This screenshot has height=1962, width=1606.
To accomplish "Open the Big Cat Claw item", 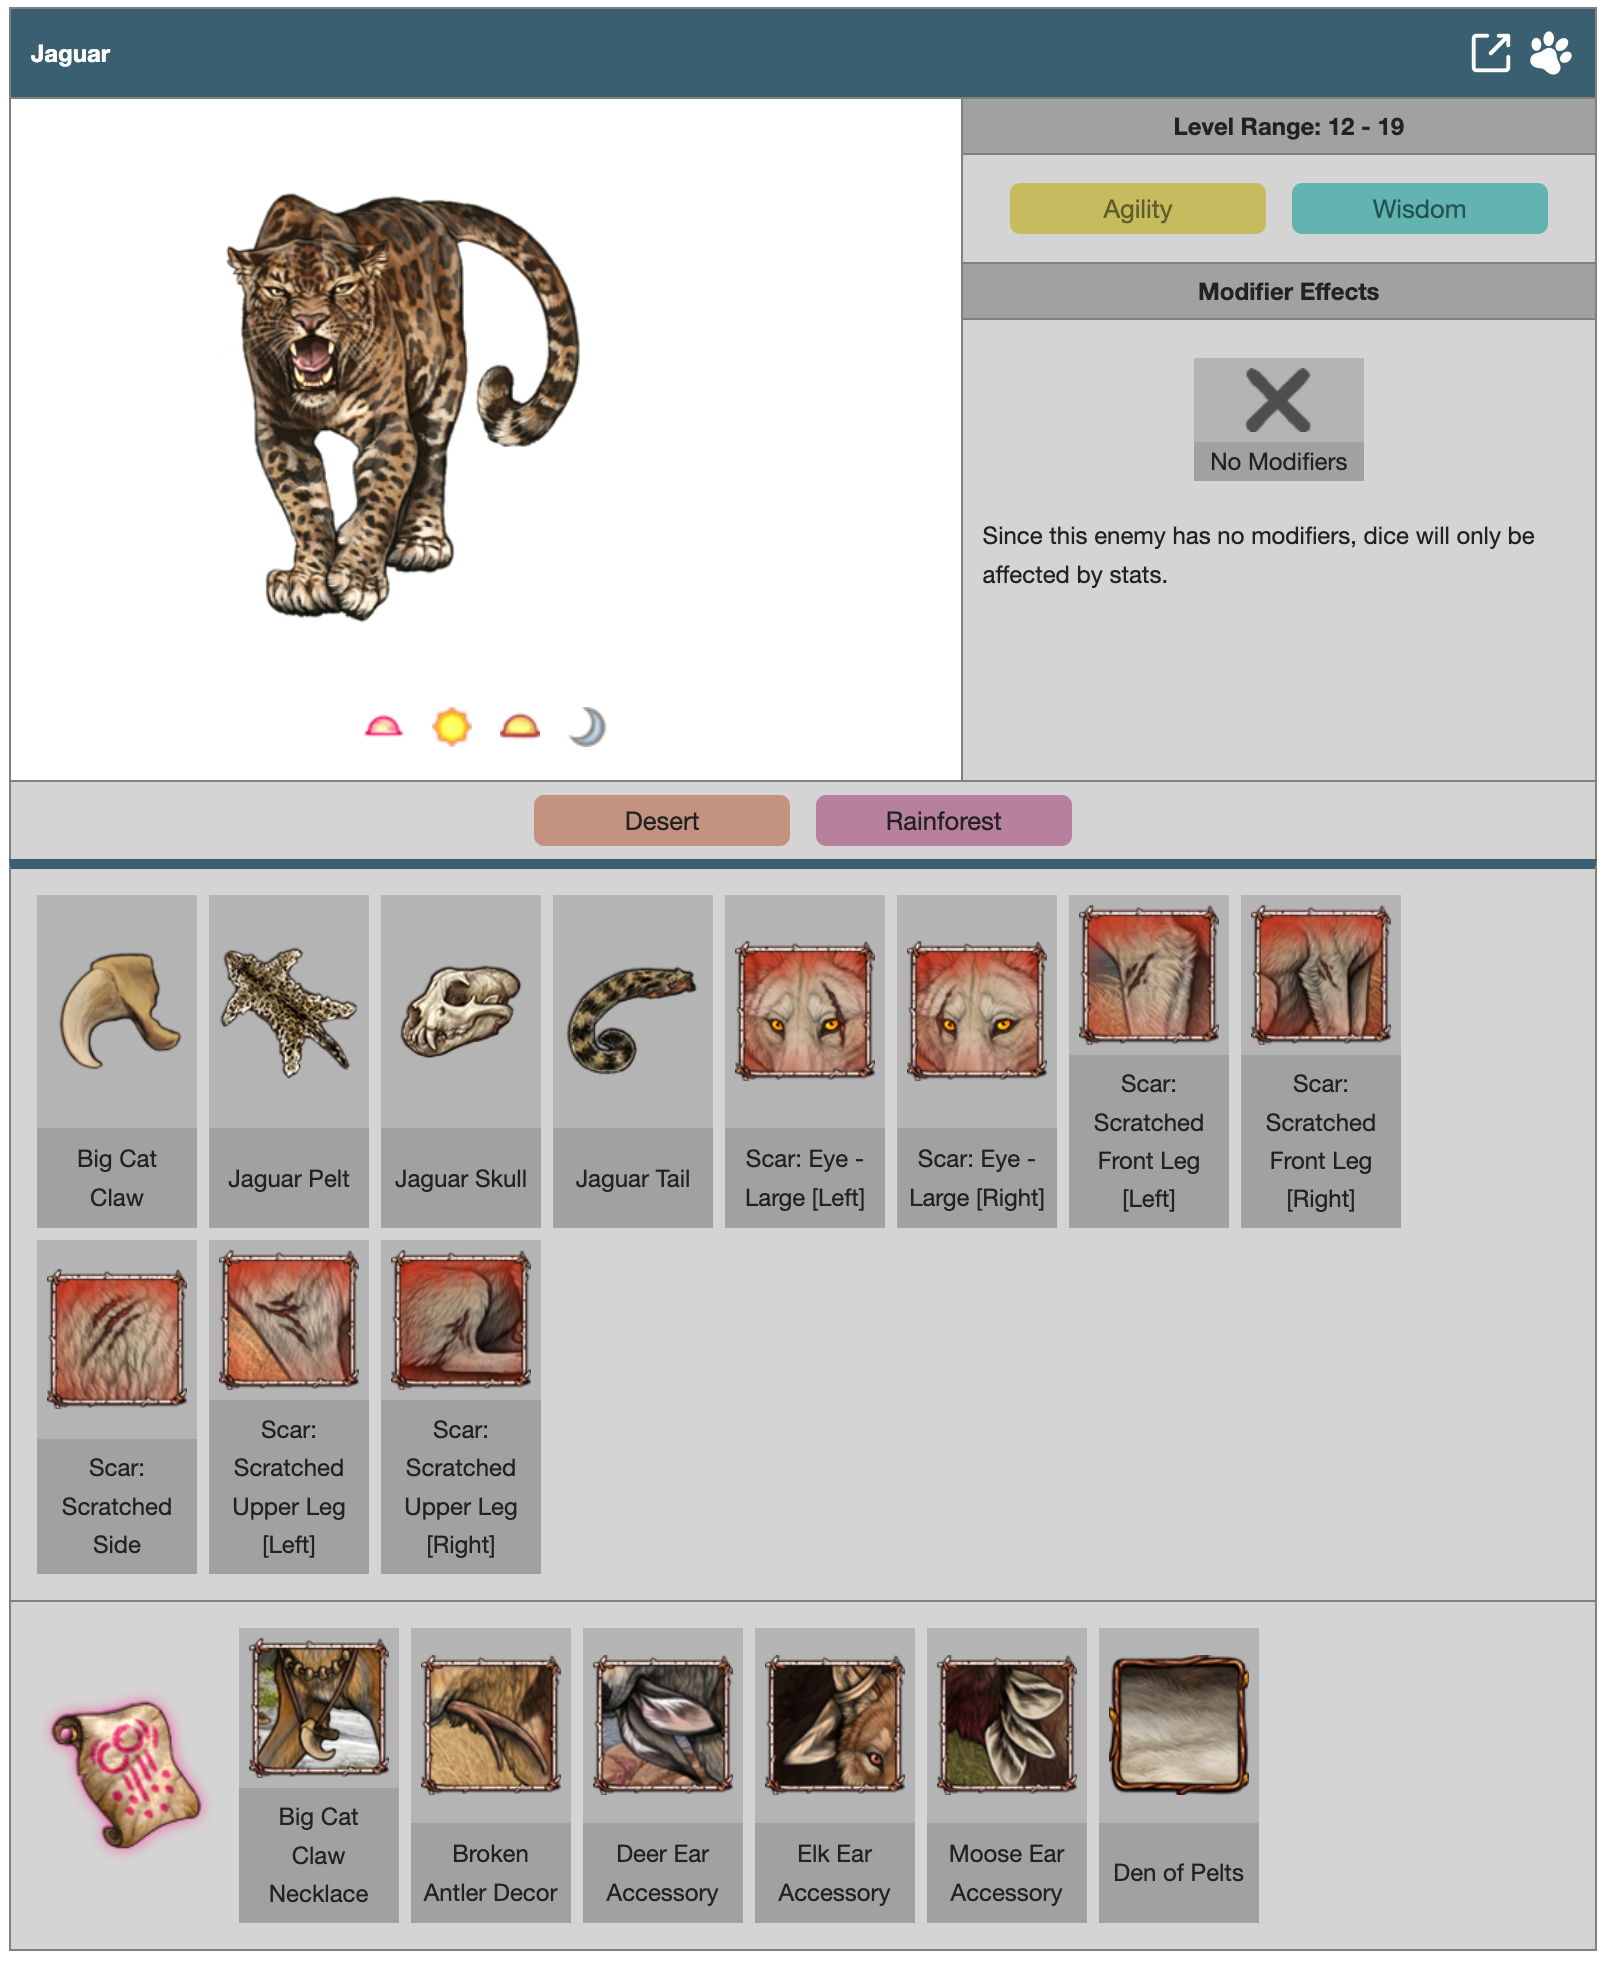I will pyautogui.click(x=117, y=1061).
